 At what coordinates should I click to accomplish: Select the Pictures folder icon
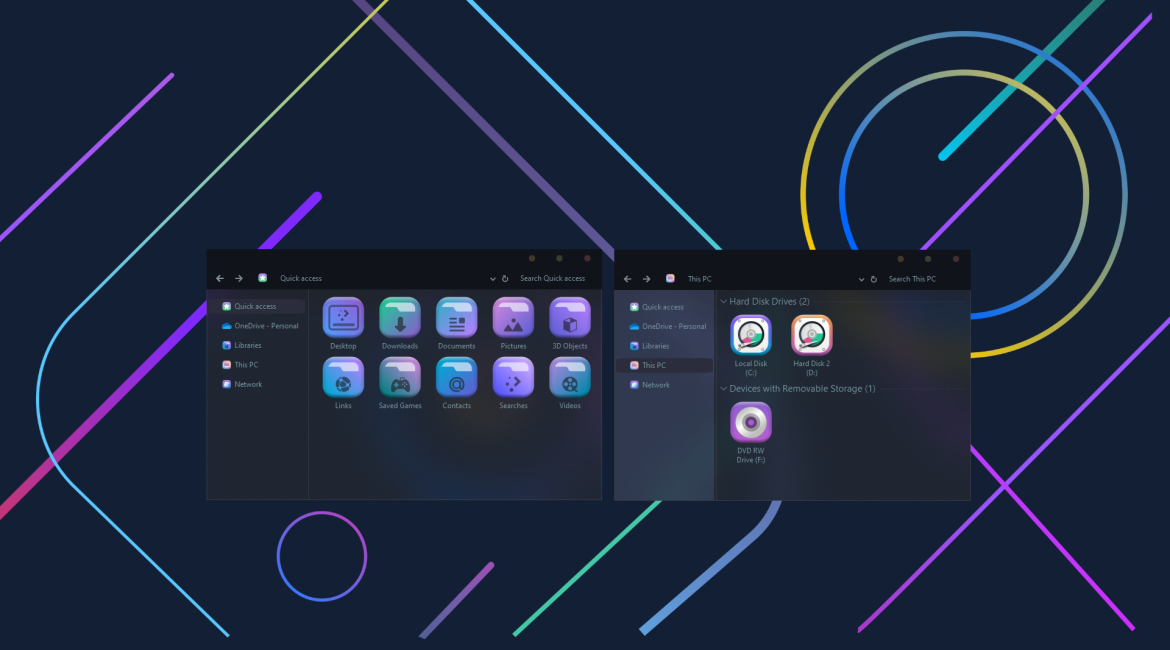tap(513, 318)
